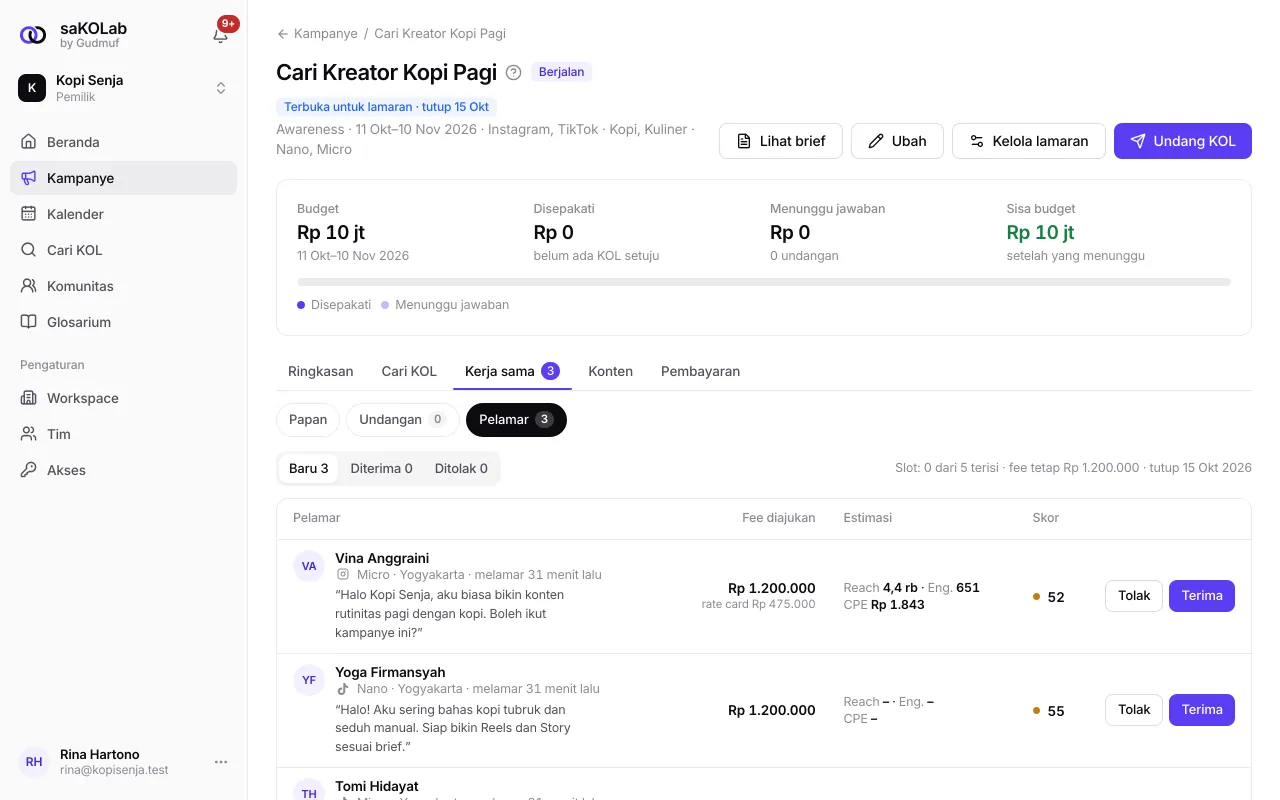Open the Ringkasan tab
This screenshot has height=800, width=1280.
[321, 371]
